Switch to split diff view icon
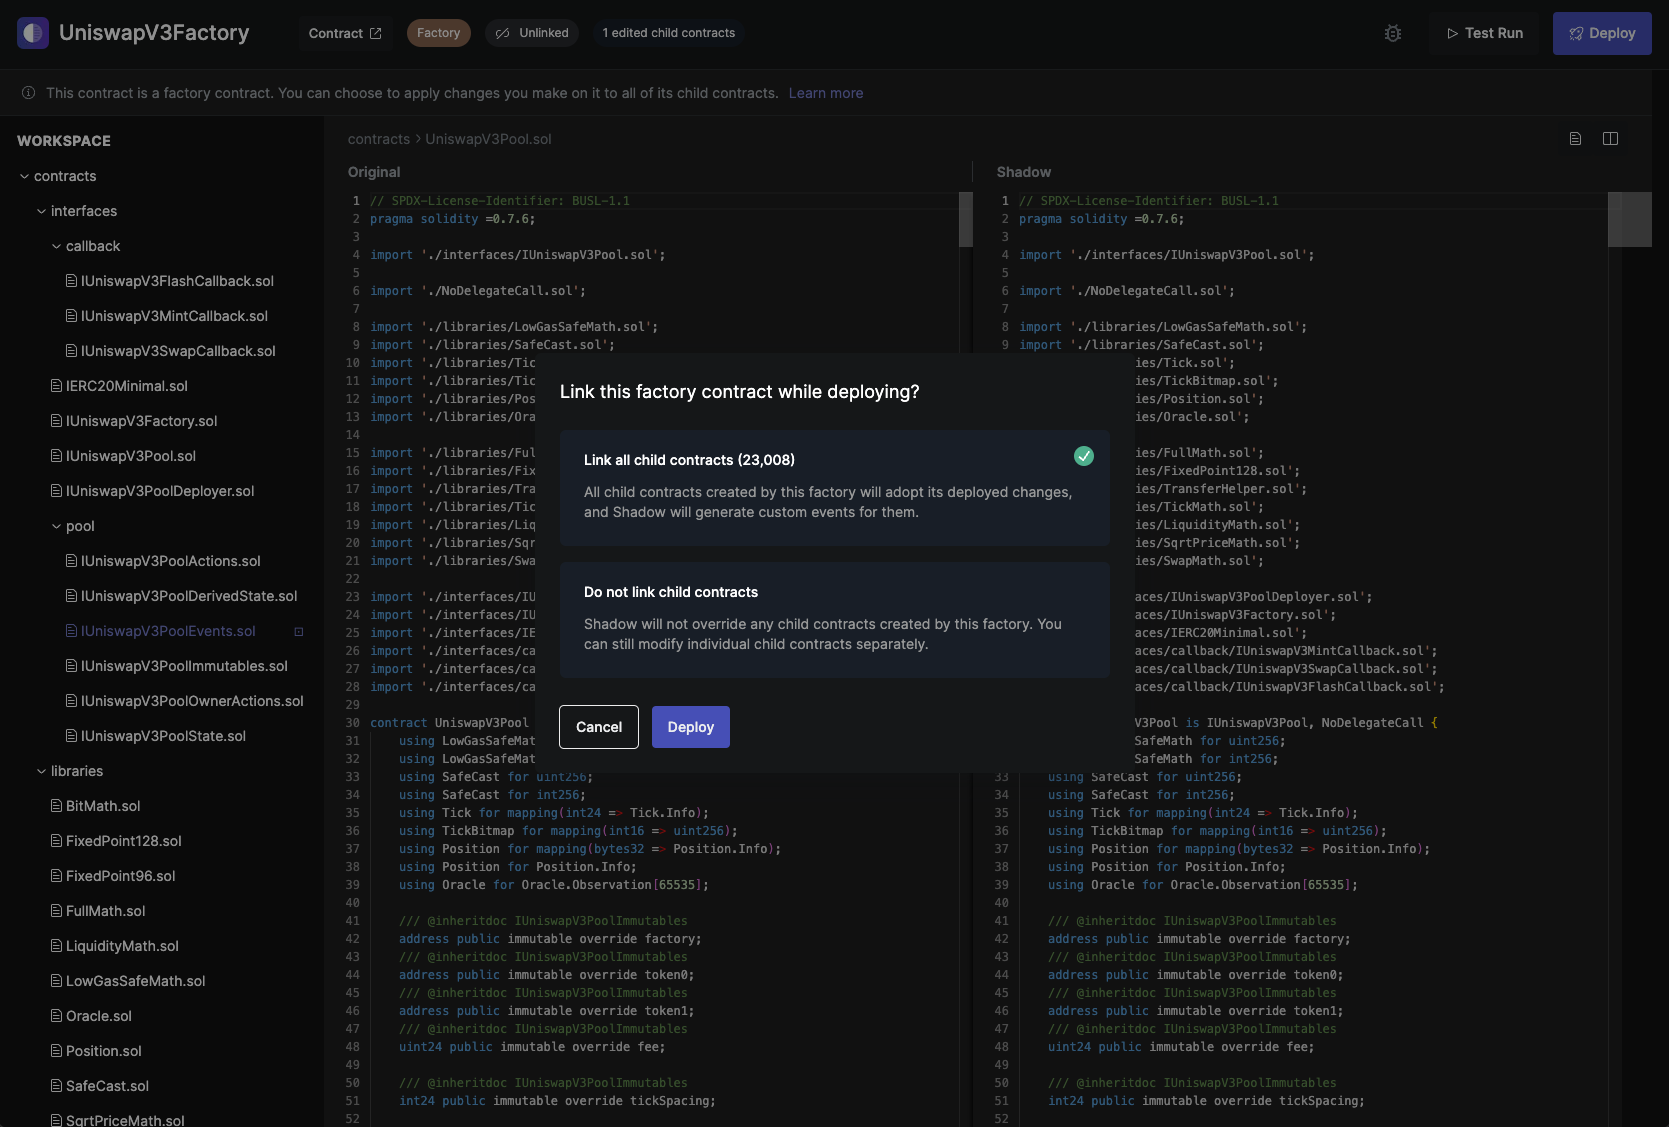Screen dimensions: 1669x1127 (1610, 139)
